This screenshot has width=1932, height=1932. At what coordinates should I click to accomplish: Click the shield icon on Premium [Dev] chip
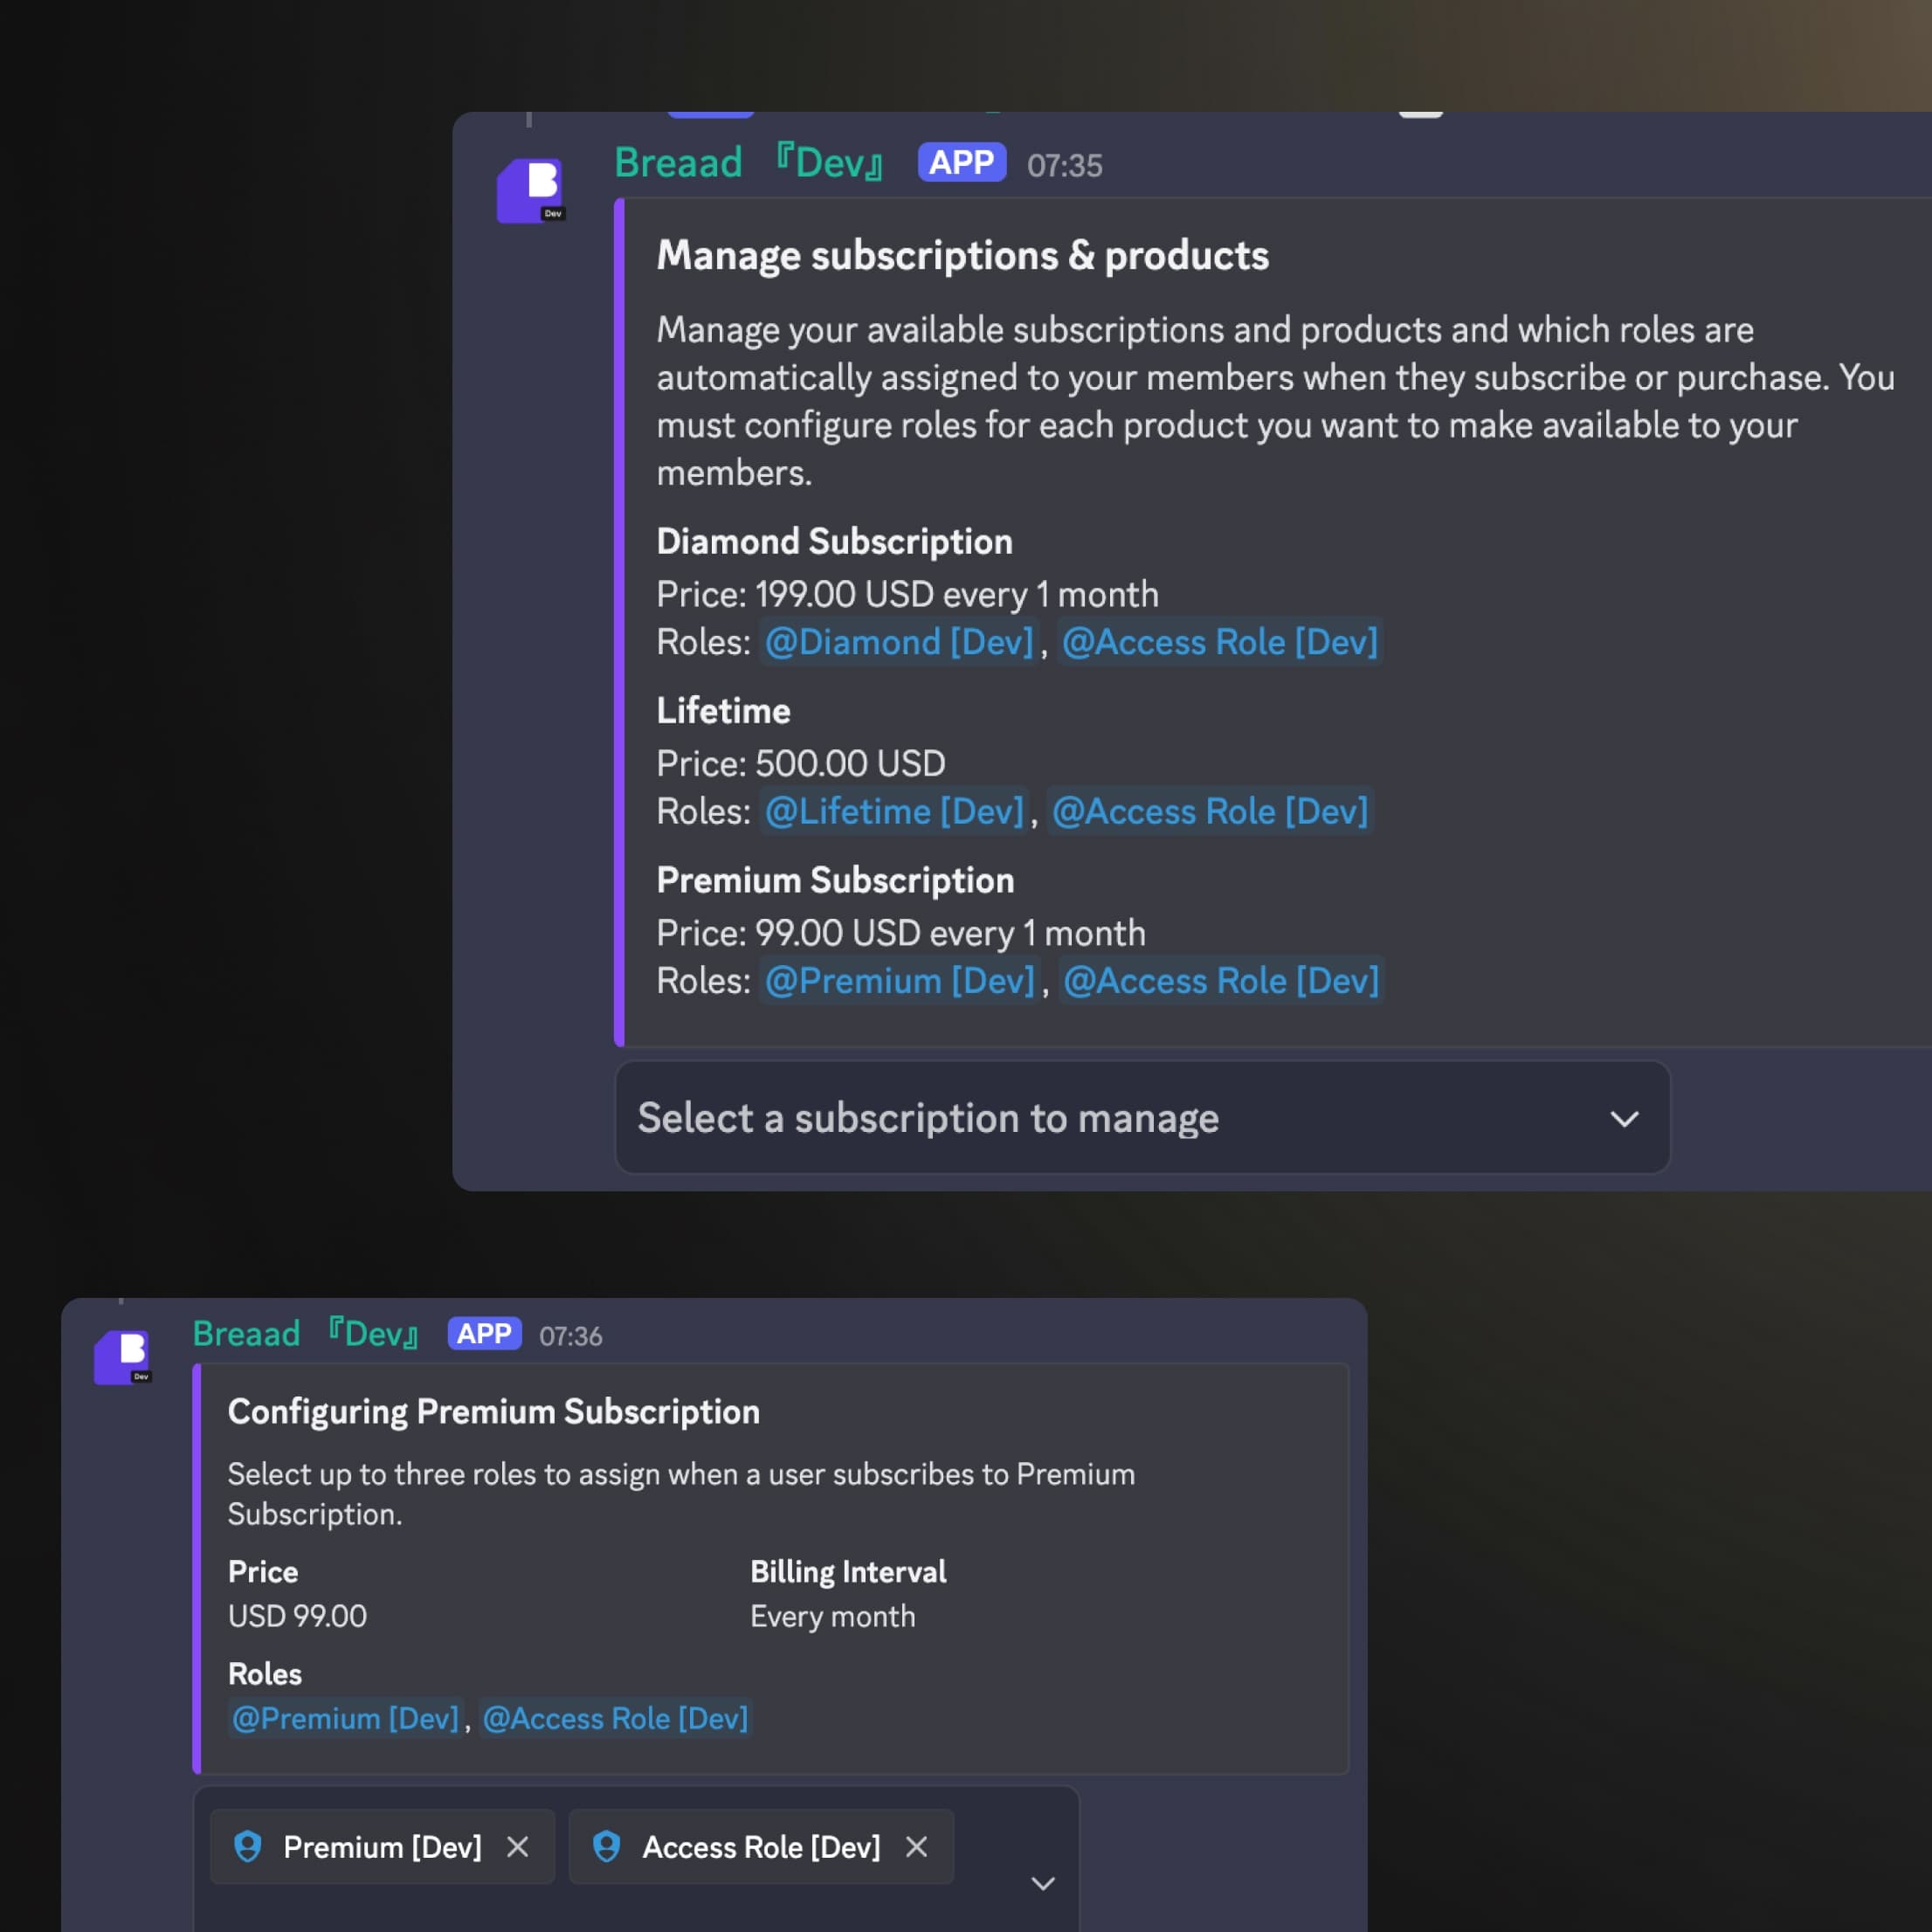pos(247,1846)
